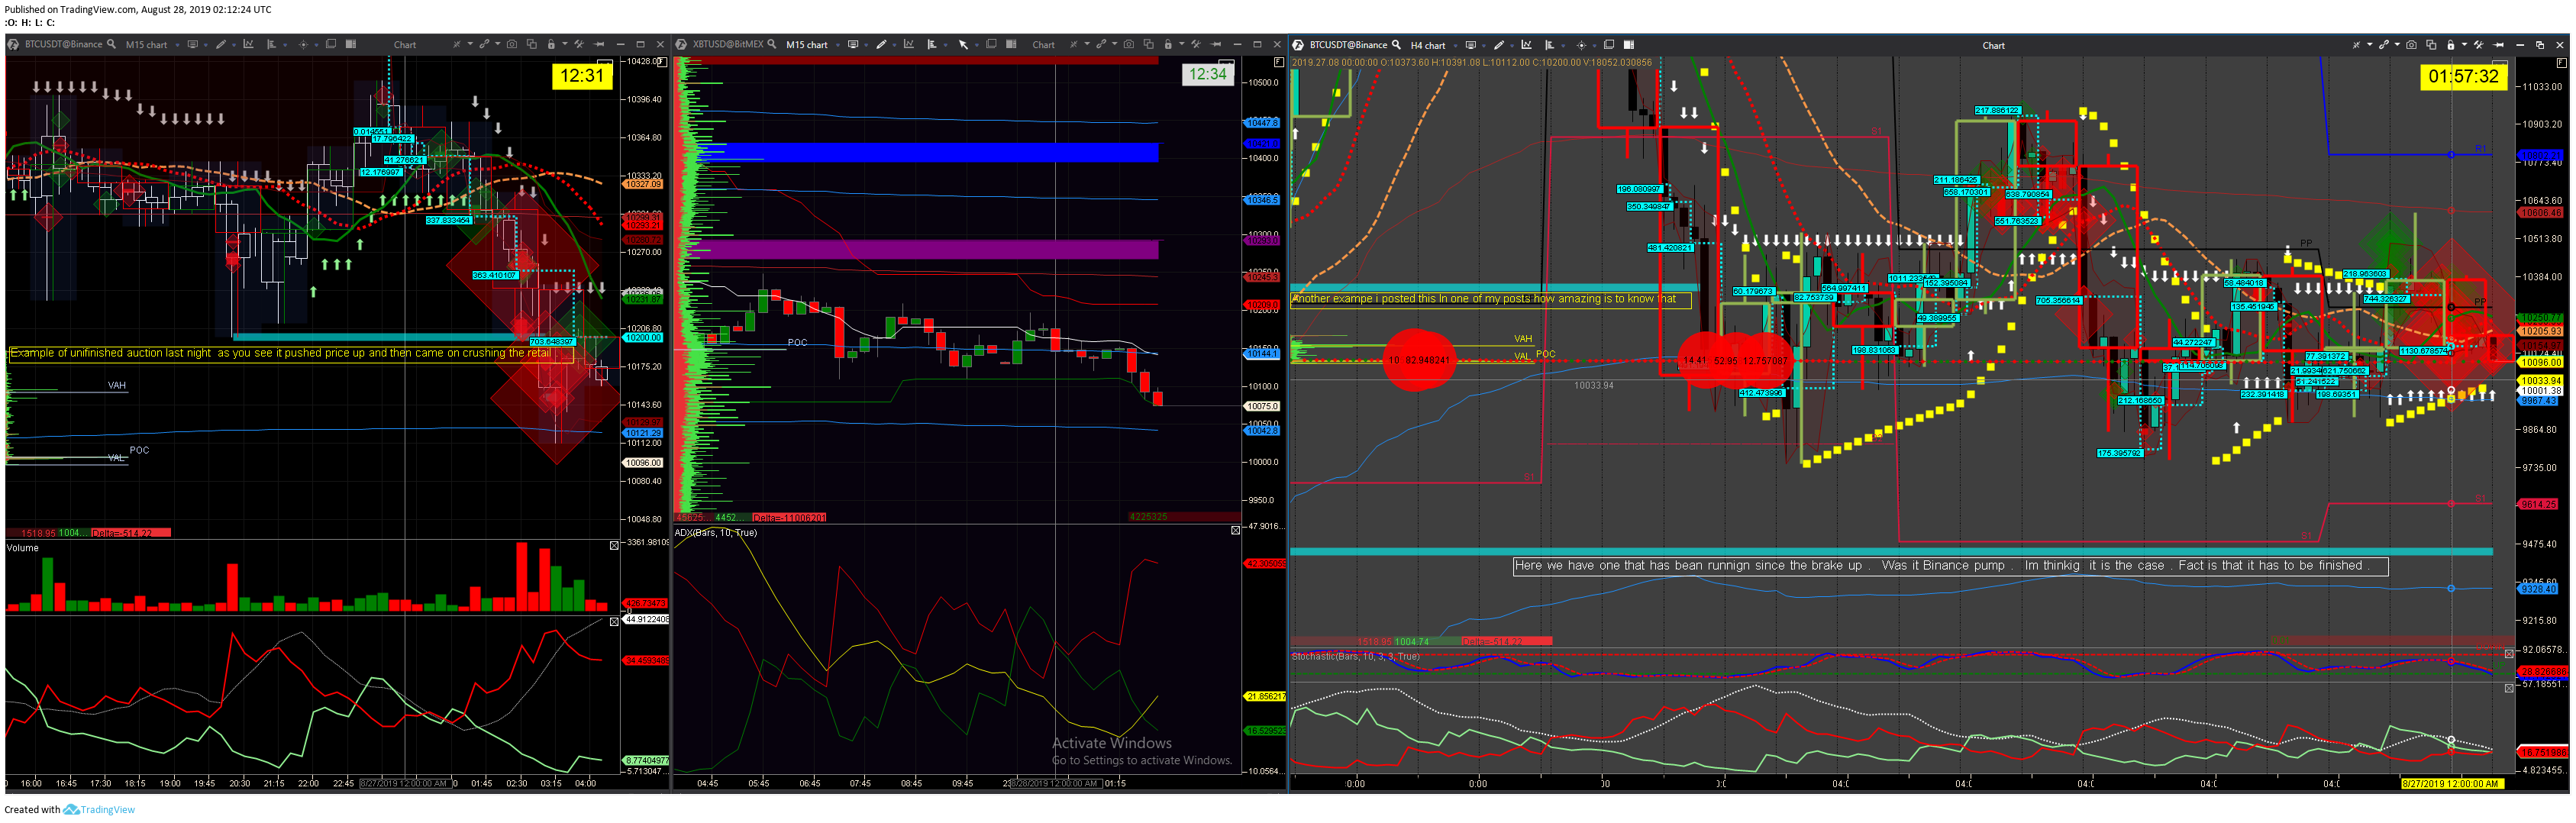Select the pencil drawing tool in XBTUSD window

881,44
